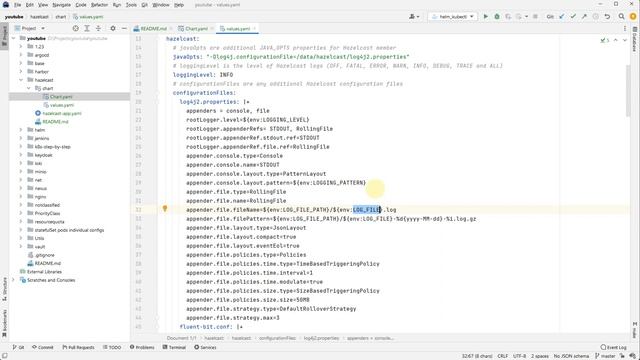Image resolution: width=640 pixels, height=360 pixels.
Task: Show Git history clock icon
Action: (x=596, y=17)
